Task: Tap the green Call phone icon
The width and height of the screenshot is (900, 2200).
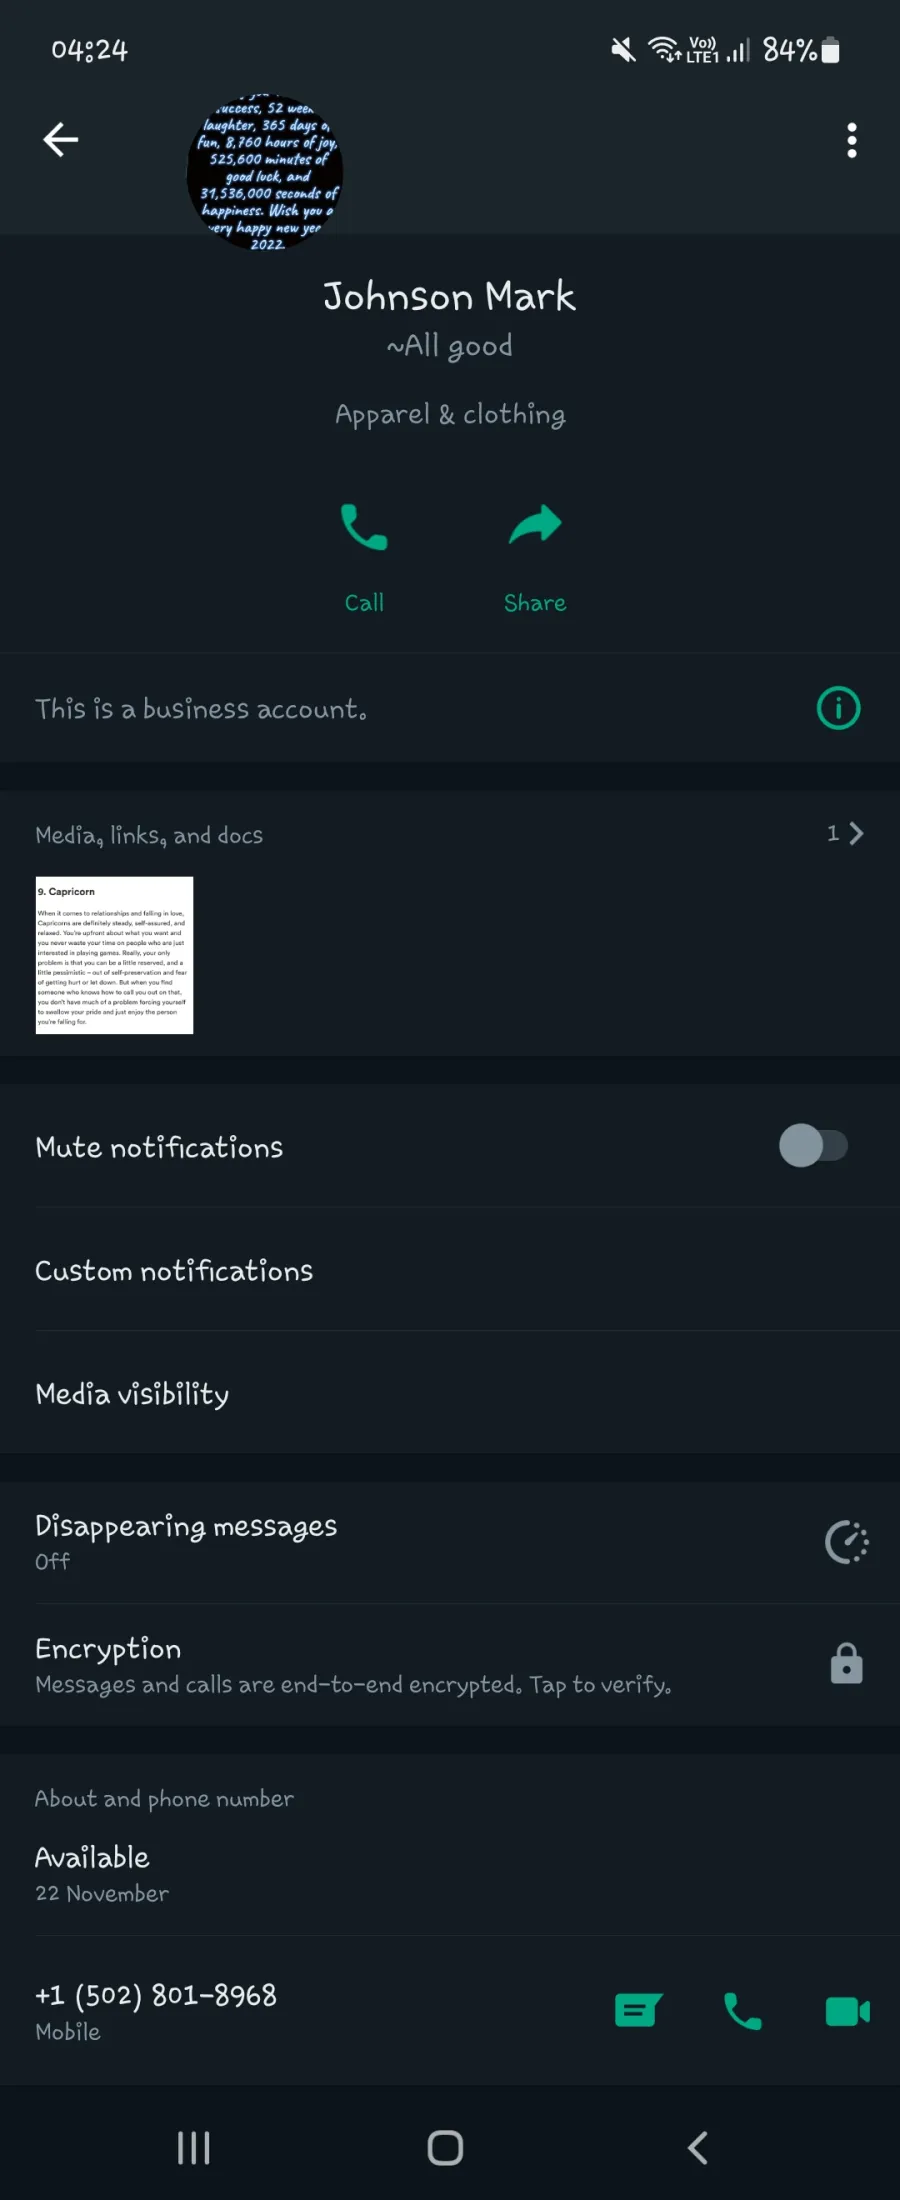Action: [364, 527]
